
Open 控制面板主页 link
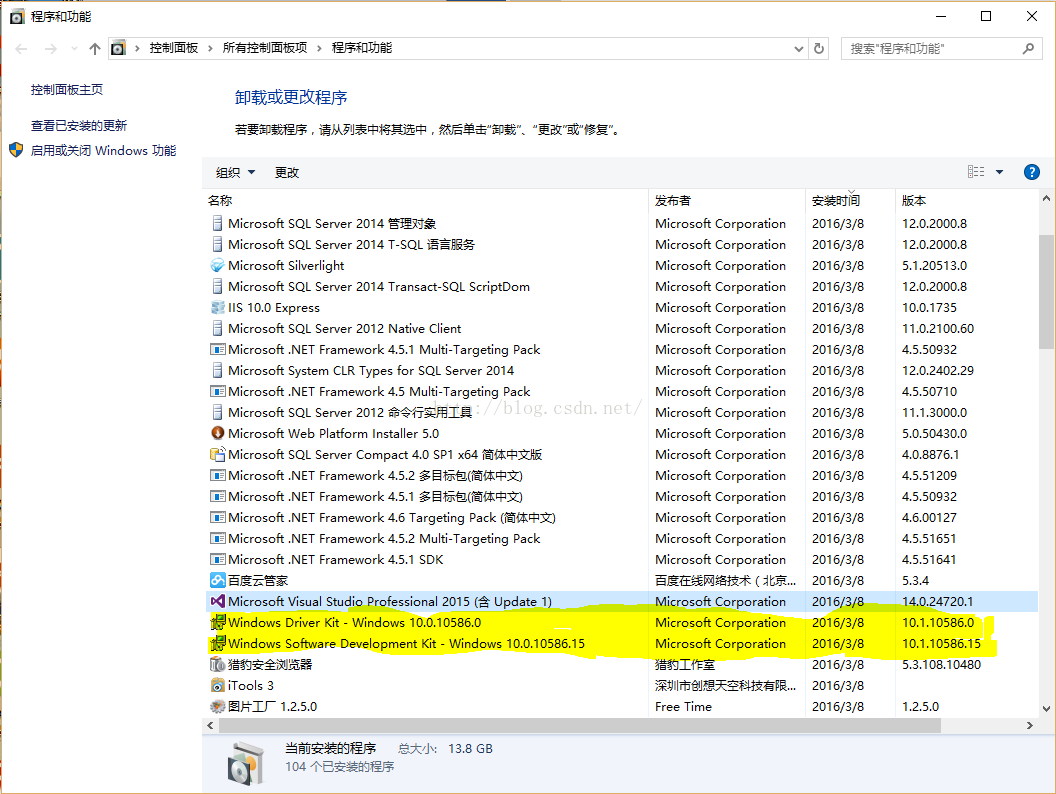(x=67, y=90)
